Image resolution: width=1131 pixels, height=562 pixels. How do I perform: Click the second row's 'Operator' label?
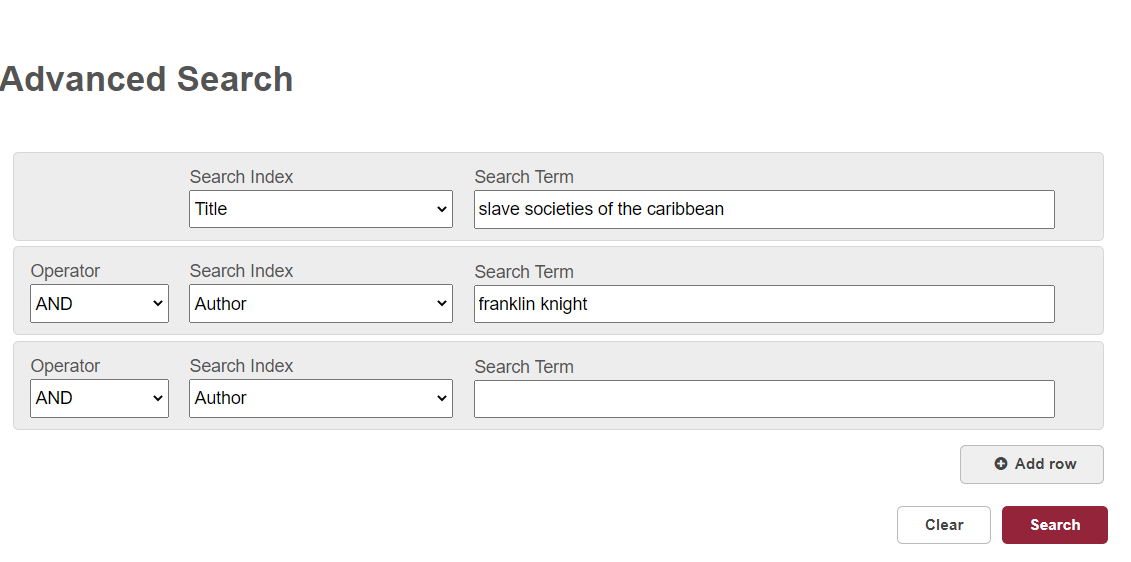tap(65, 271)
